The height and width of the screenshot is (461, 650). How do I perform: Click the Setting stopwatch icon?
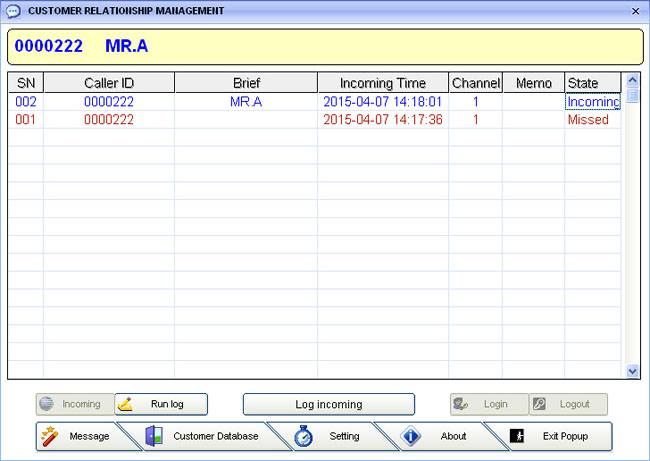coord(304,437)
